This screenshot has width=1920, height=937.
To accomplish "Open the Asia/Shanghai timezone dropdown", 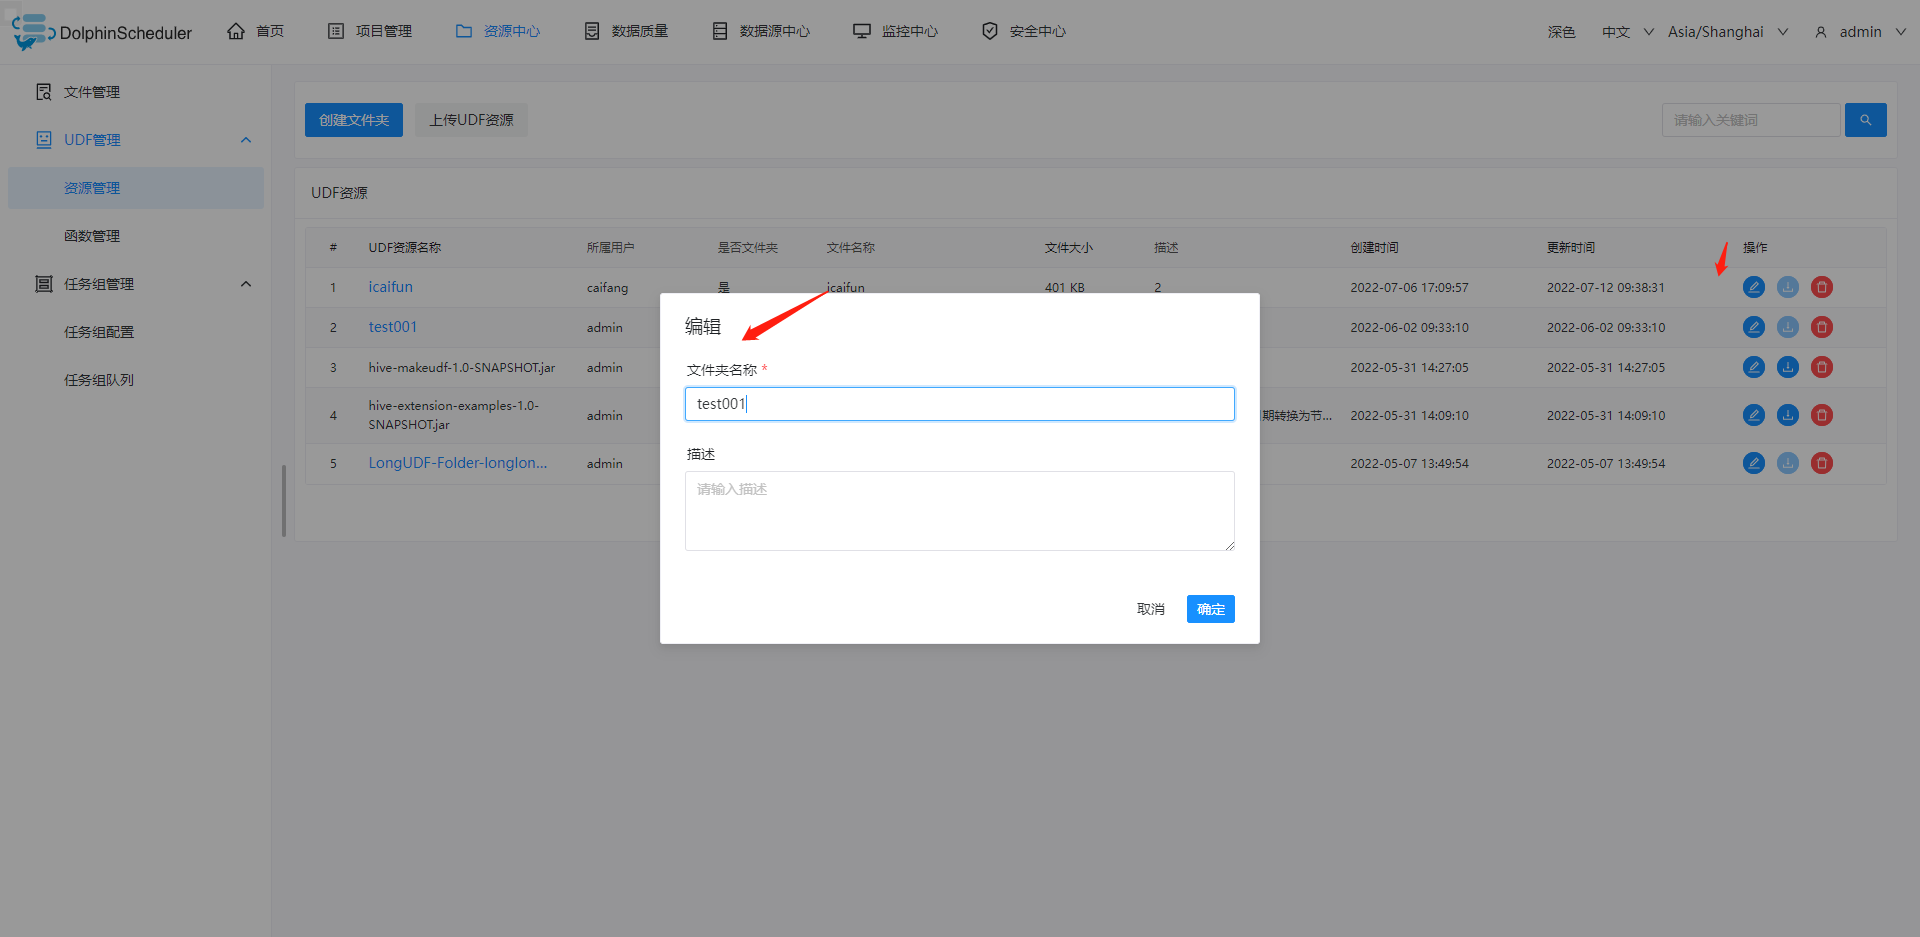I will coord(1728,32).
